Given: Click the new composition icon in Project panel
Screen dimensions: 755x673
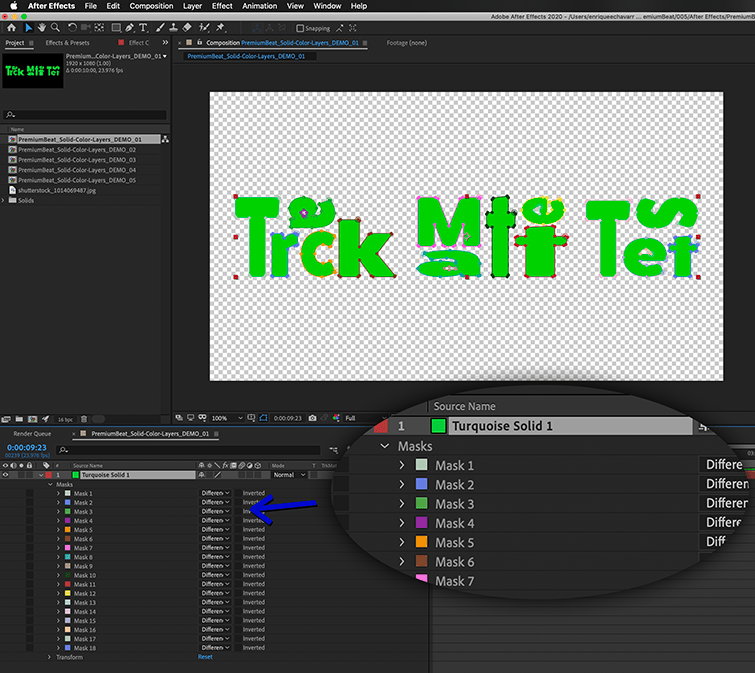Looking at the screenshot, I should click(32, 419).
